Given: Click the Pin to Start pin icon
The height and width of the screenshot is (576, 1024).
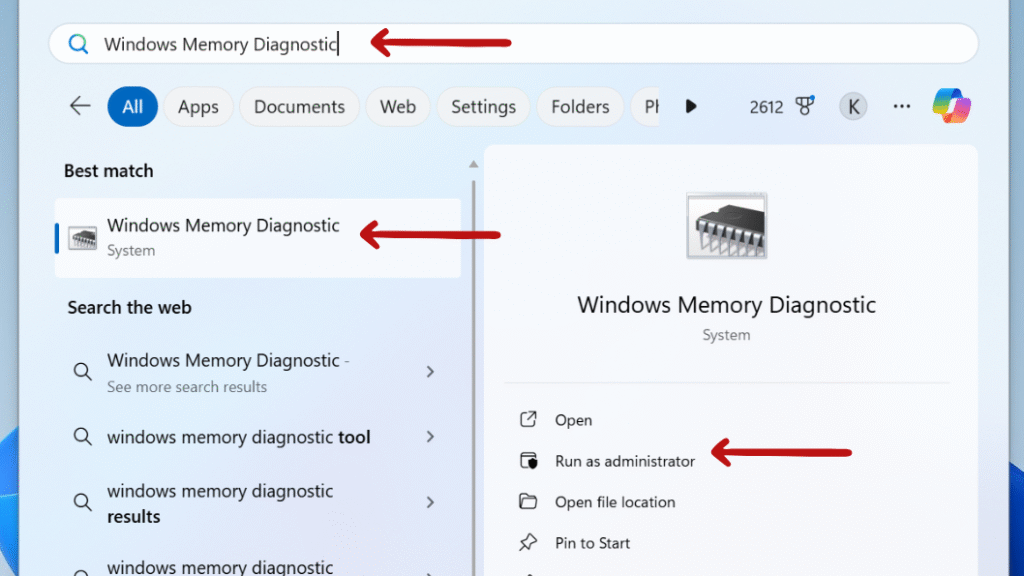Looking at the screenshot, I should click(x=528, y=542).
